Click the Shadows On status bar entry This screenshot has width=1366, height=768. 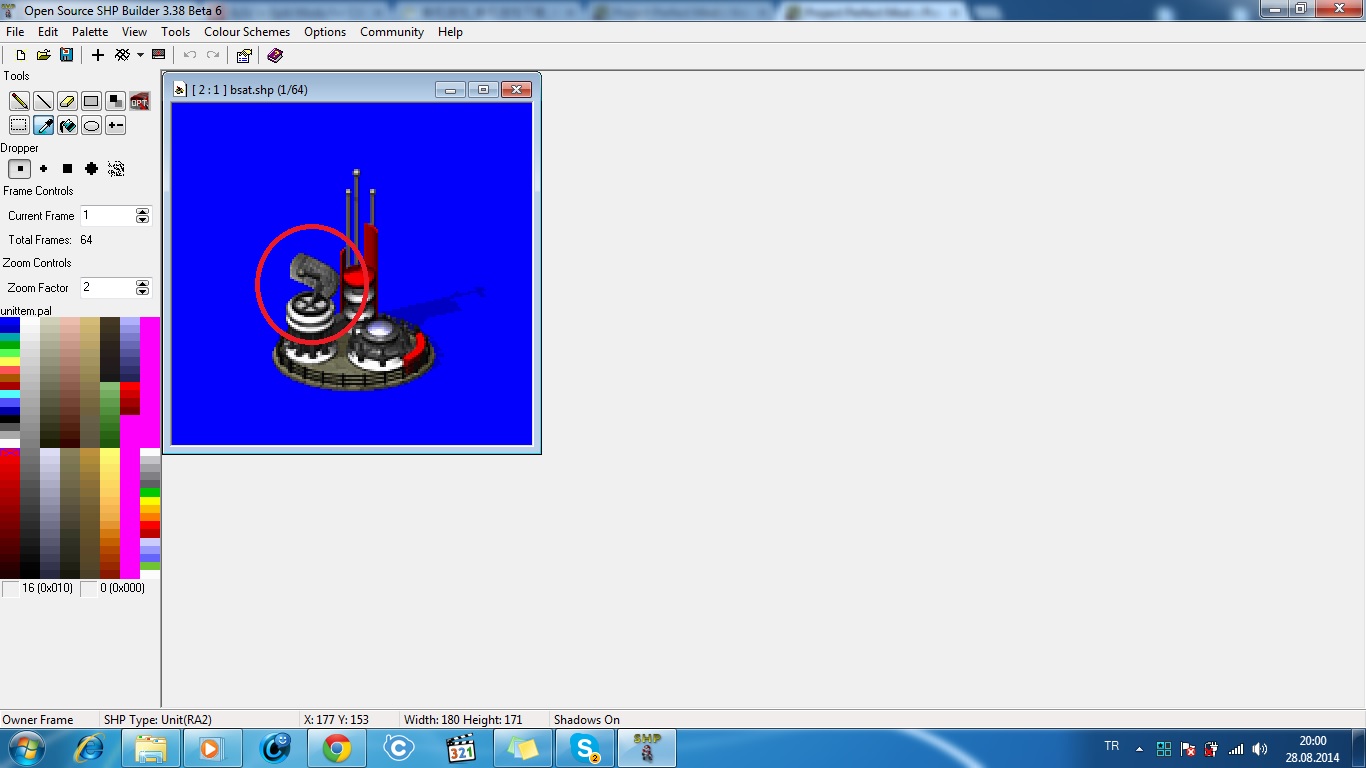[587, 720]
